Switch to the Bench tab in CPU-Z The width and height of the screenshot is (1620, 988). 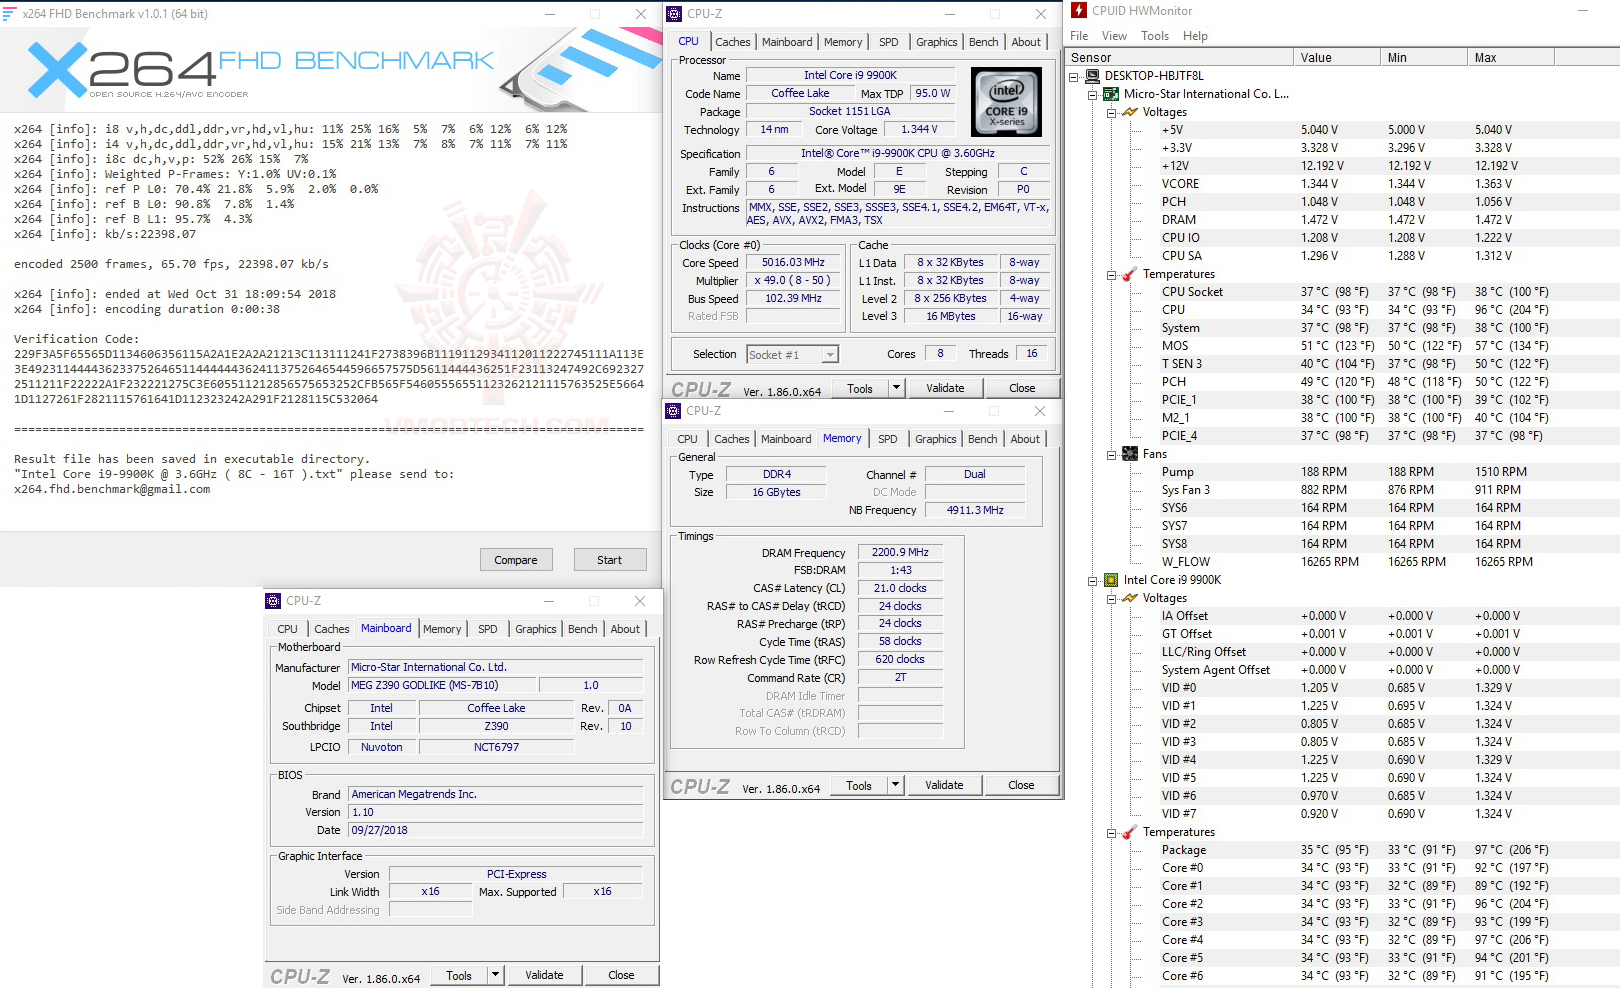(x=983, y=41)
